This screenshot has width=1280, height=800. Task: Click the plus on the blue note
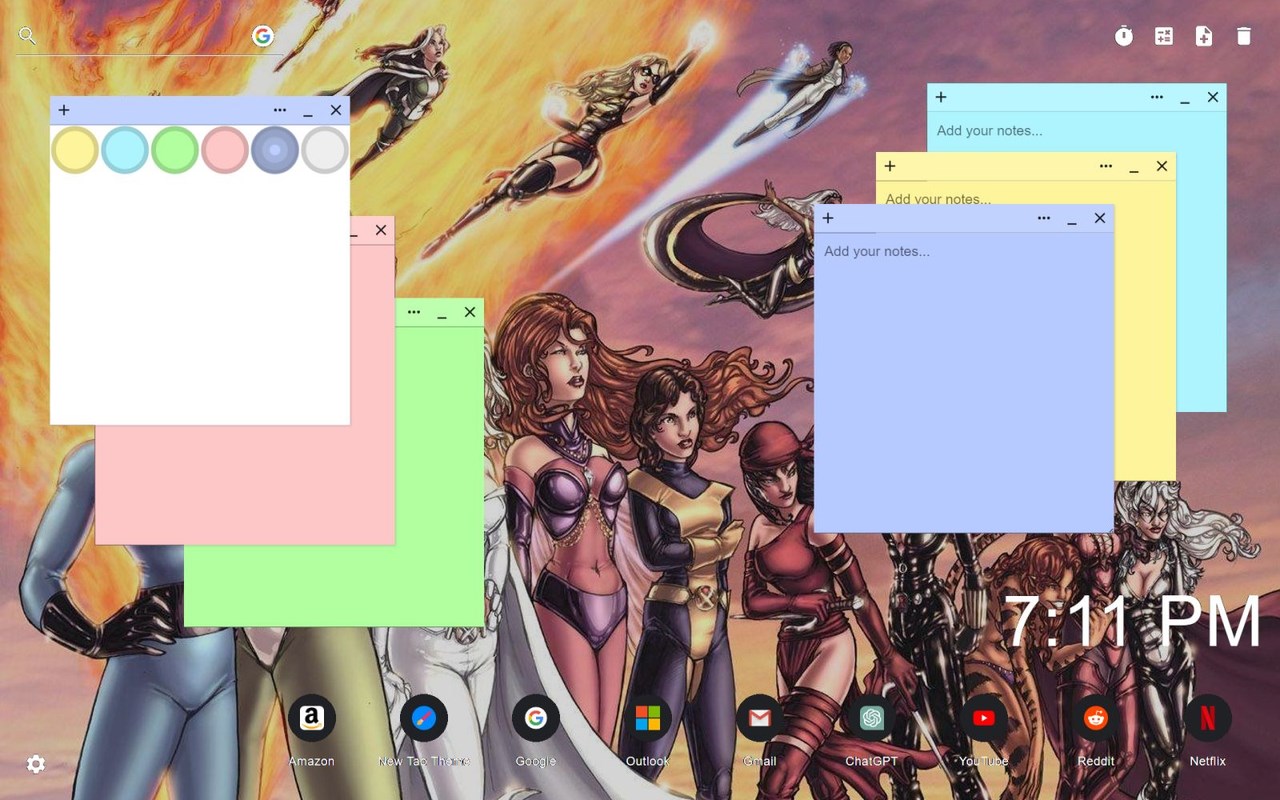point(828,218)
